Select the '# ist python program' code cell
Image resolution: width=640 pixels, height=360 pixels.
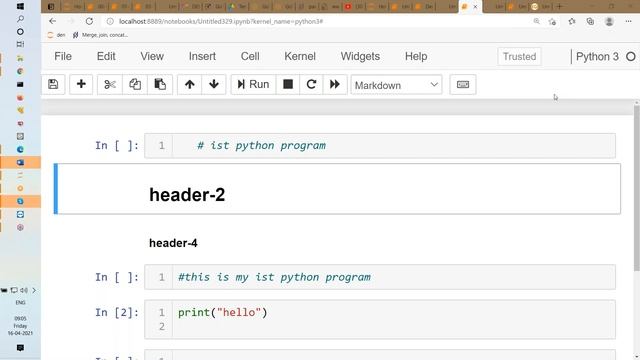coord(380,146)
